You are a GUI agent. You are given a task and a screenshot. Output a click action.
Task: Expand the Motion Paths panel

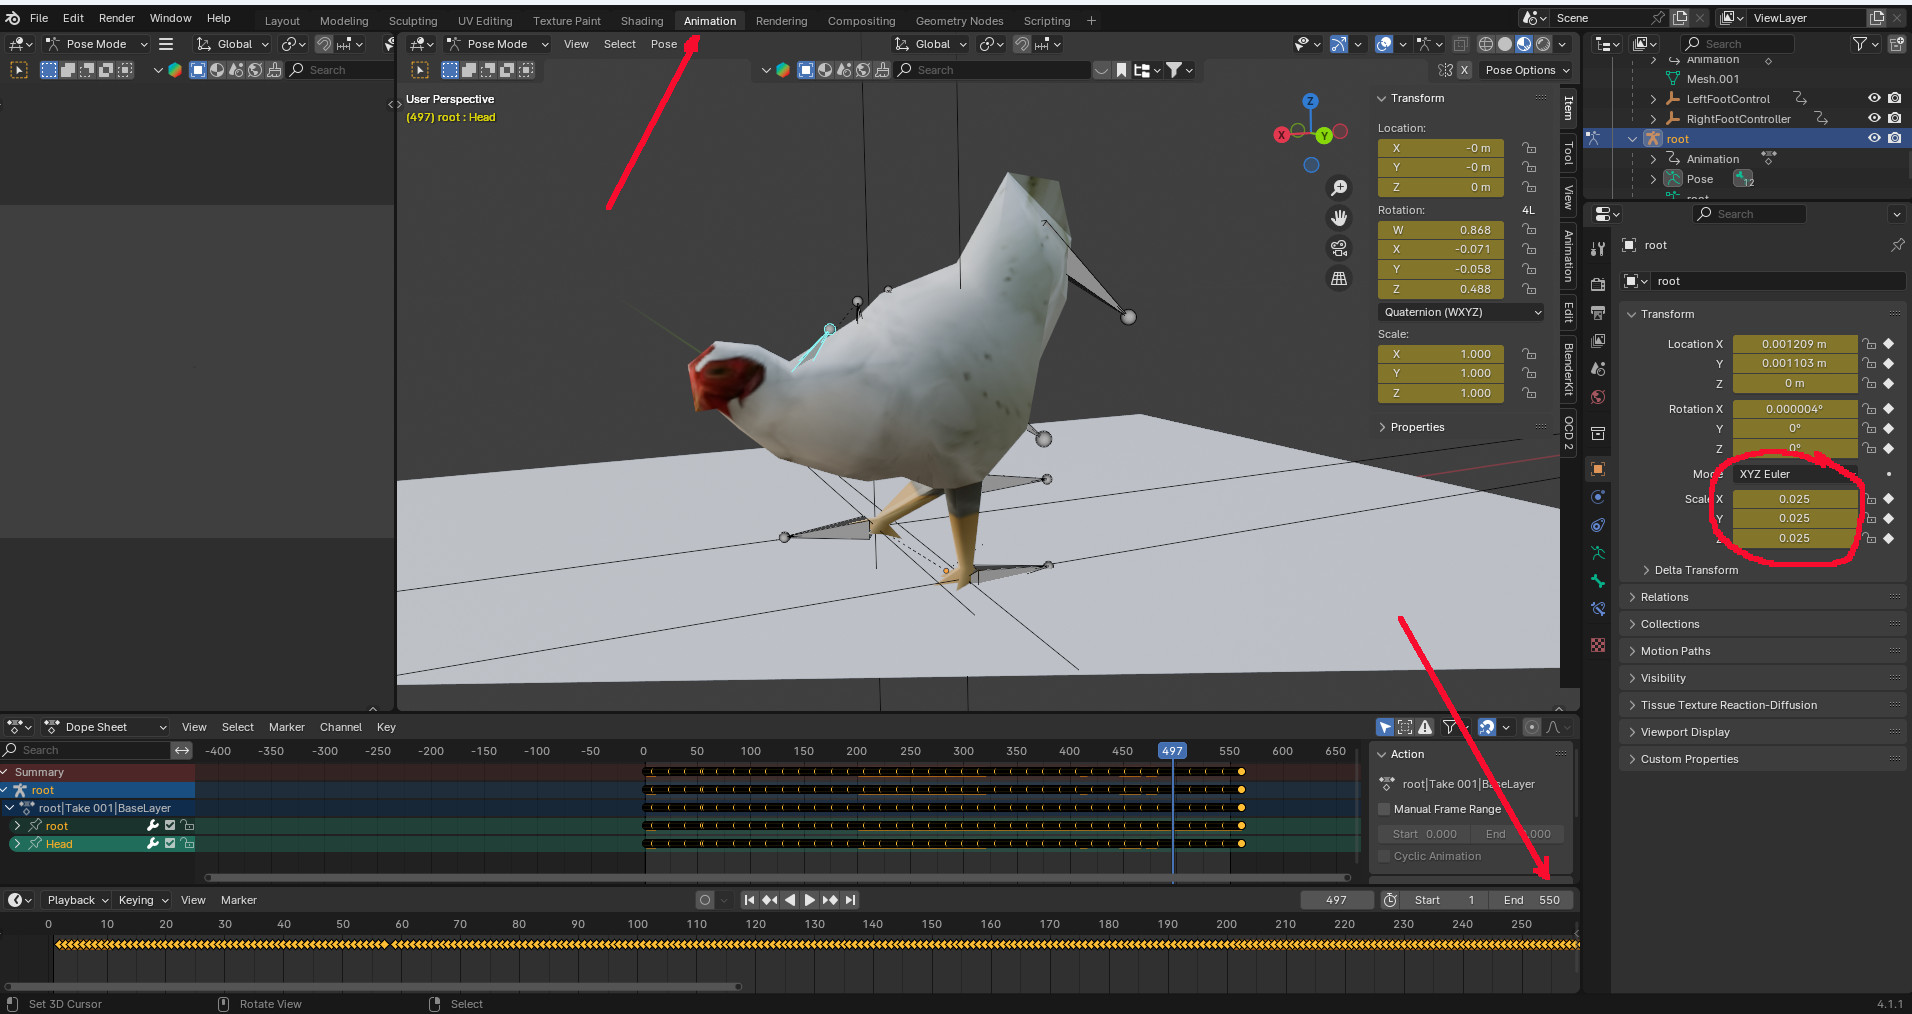pos(1675,651)
